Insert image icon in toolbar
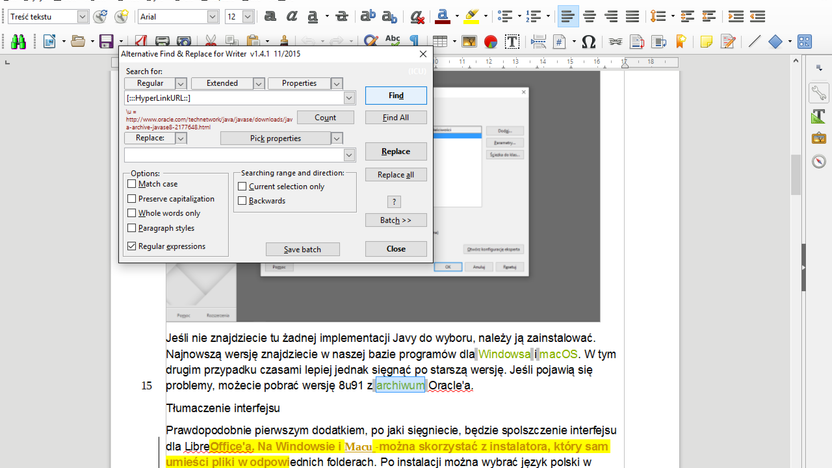The height and width of the screenshot is (468, 832). 469,41
